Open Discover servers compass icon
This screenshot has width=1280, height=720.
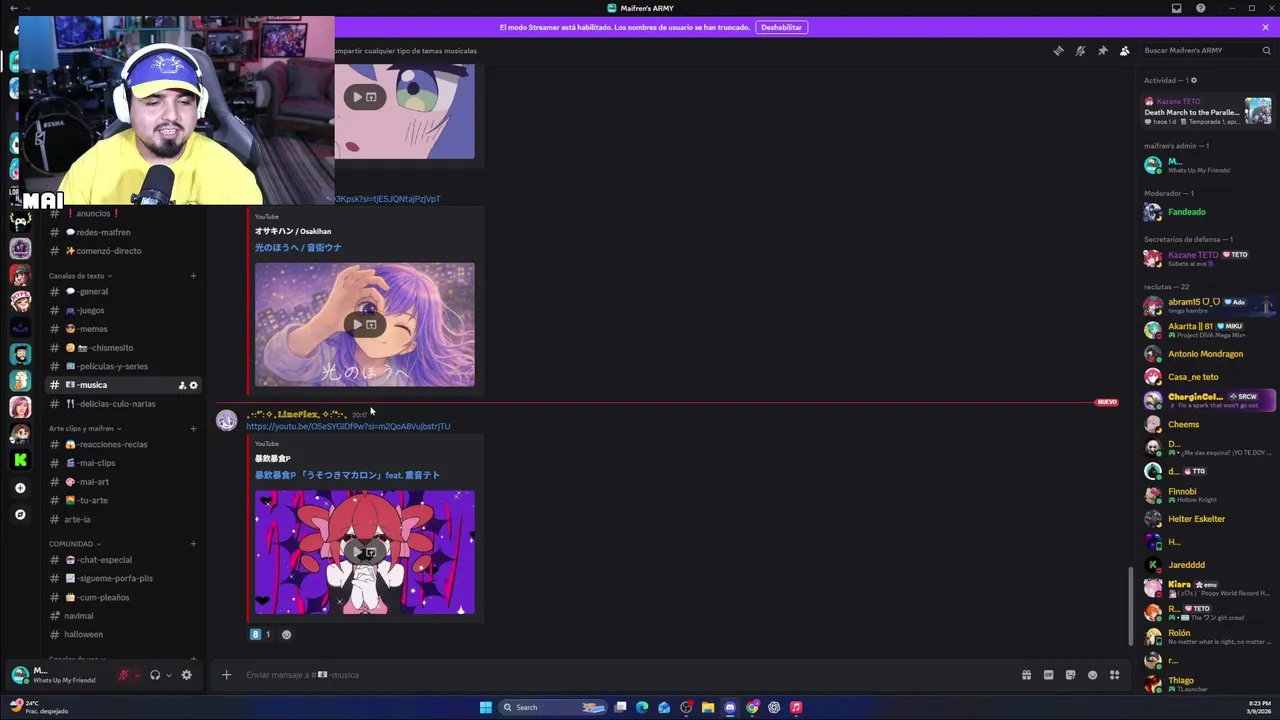click(20, 515)
